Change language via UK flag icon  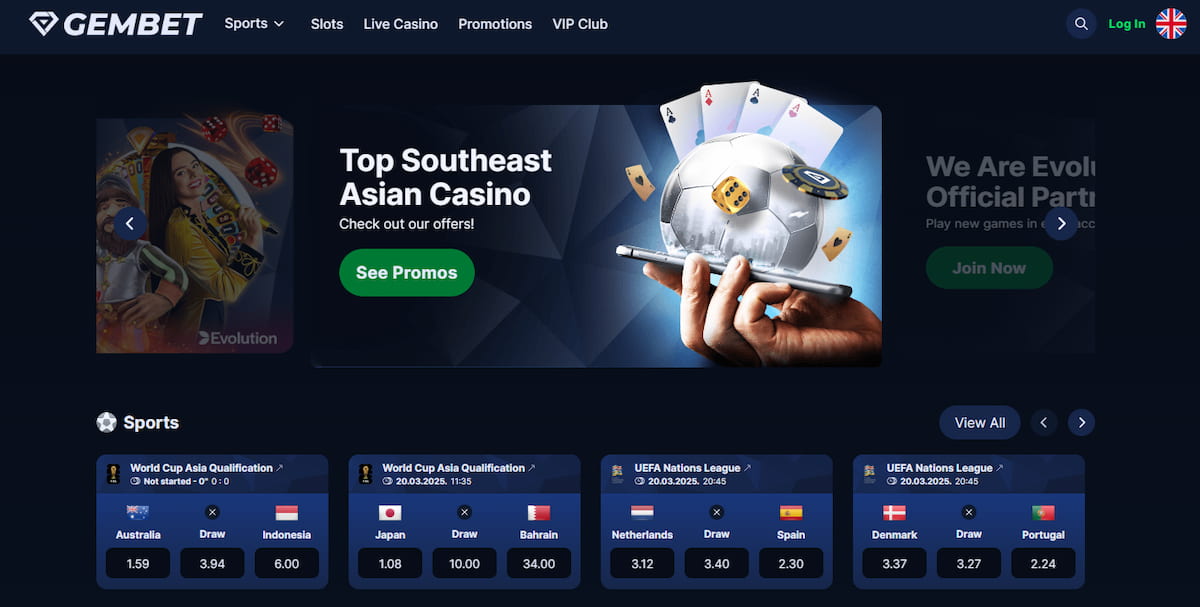[1171, 24]
